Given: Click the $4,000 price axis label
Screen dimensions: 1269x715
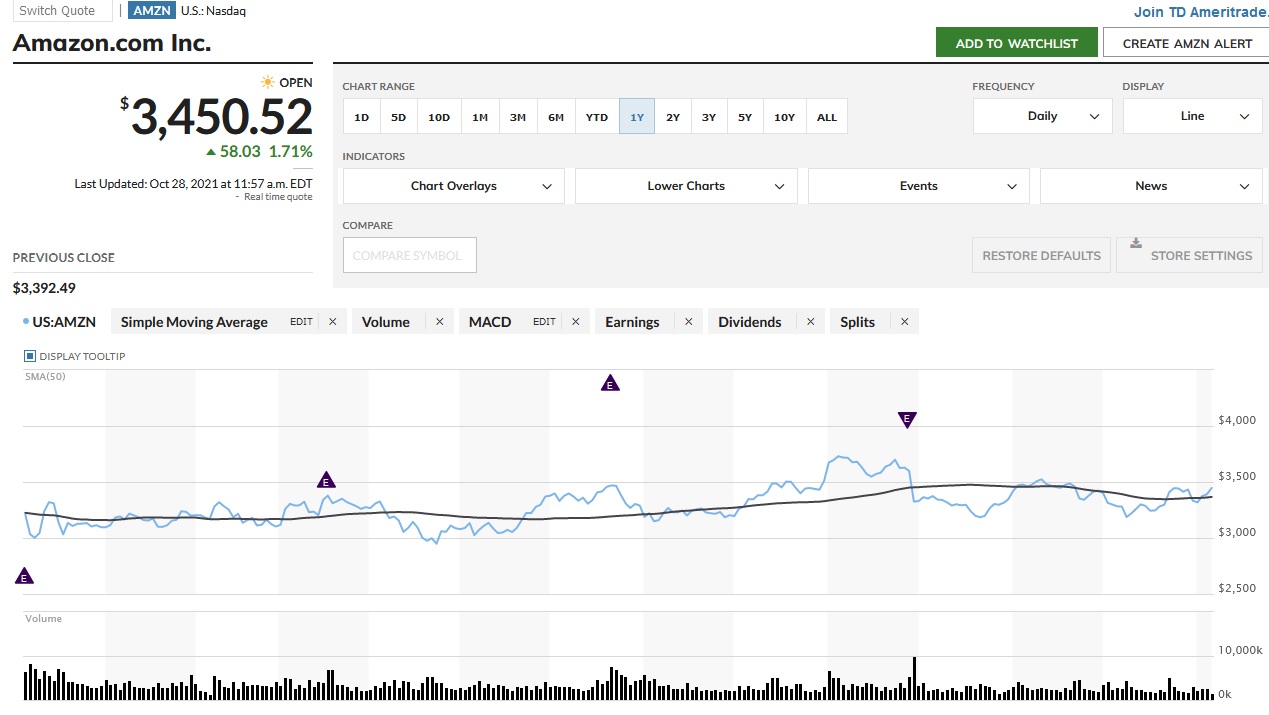Looking at the screenshot, I should (1238, 420).
